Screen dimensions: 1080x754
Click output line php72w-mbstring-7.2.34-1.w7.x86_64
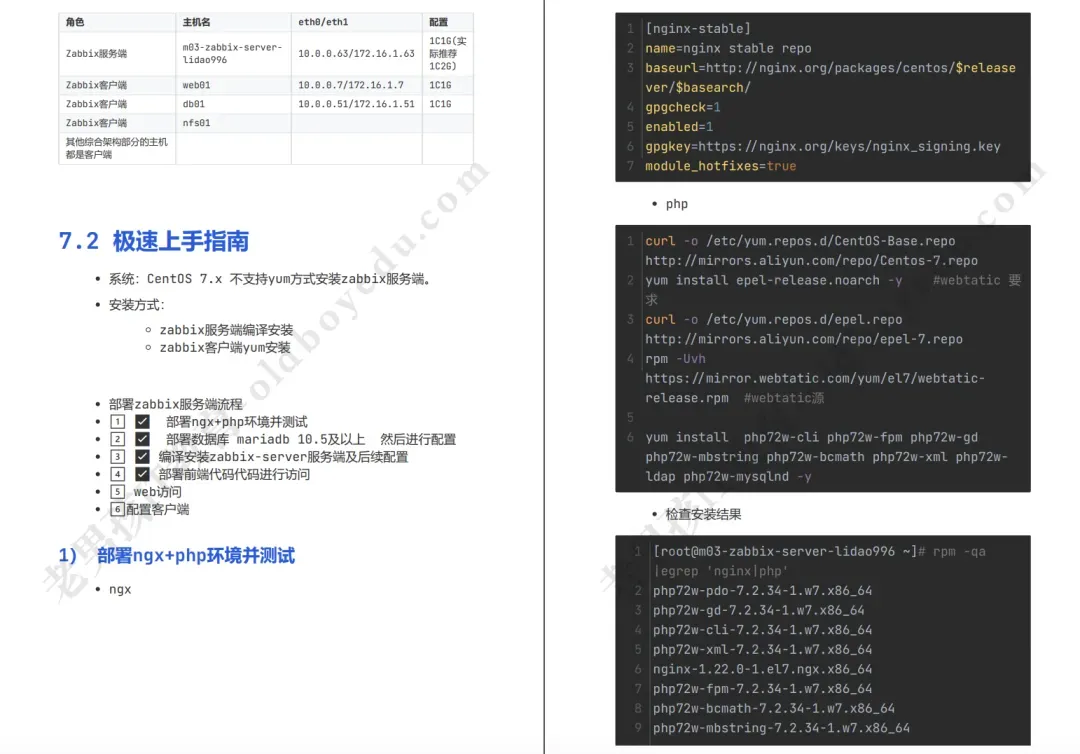[x=781, y=728]
